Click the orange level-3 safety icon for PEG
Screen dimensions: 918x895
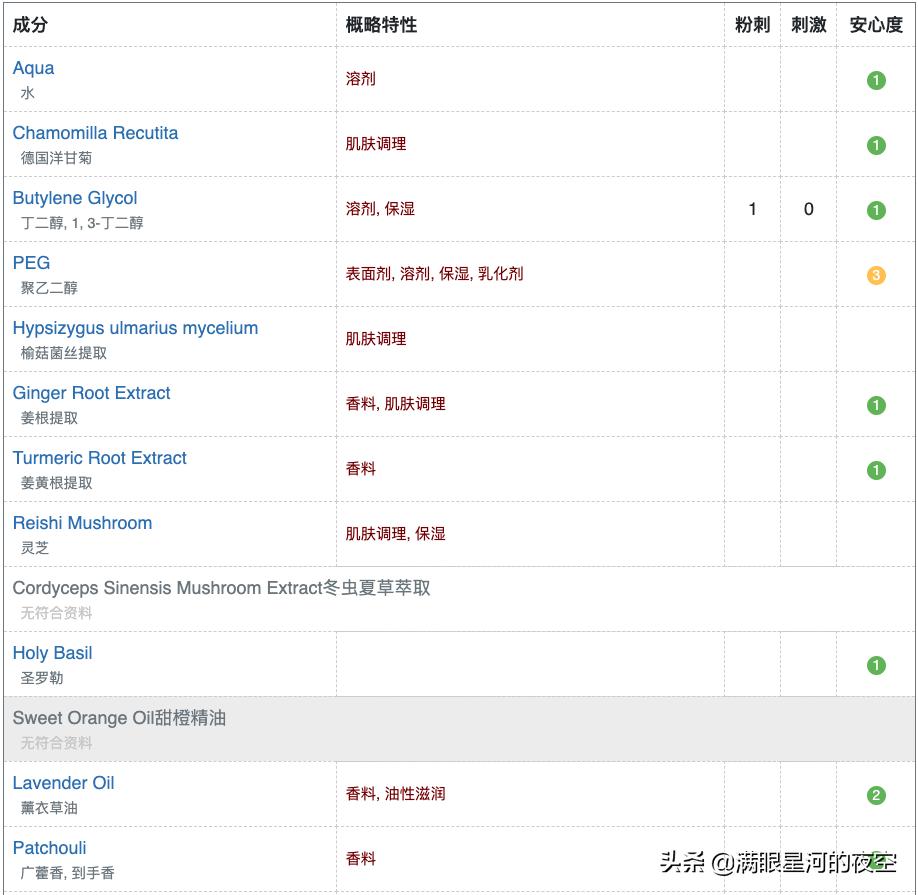pyautogui.click(x=876, y=275)
